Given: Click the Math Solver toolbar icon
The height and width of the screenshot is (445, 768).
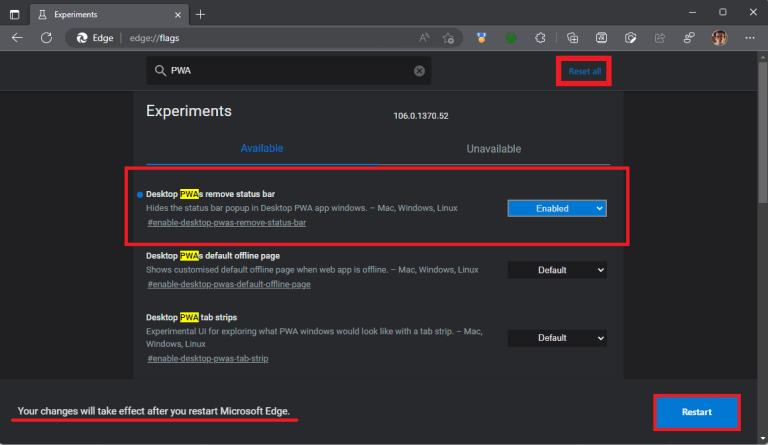Looking at the screenshot, I should pyautogui.click(x=601, y=38).
